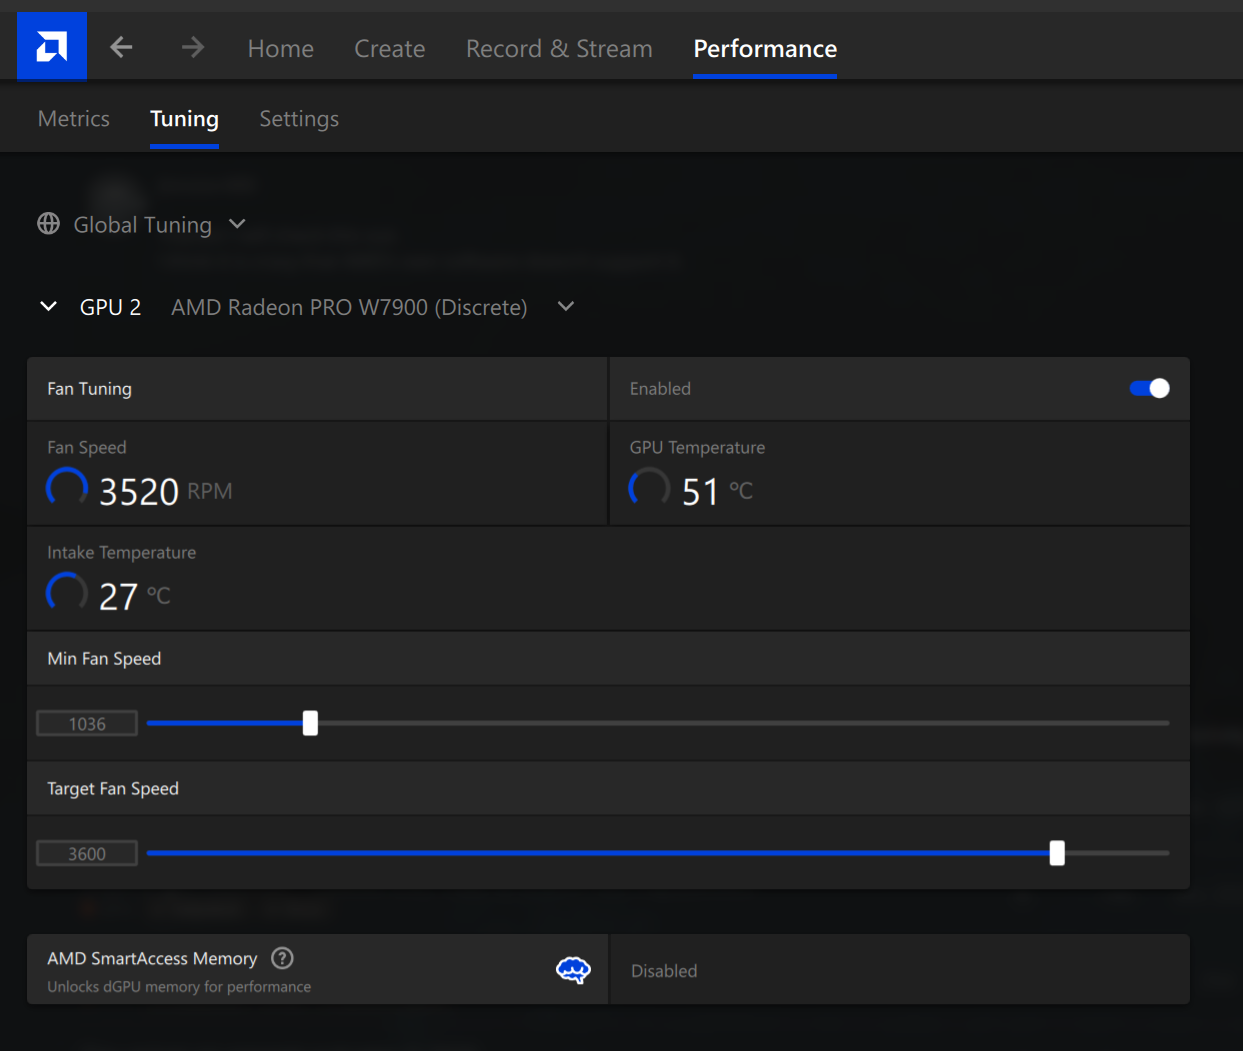Collapse the GPU 2 section
Screen dimensions: 1243x1051
tap(48, 306)
